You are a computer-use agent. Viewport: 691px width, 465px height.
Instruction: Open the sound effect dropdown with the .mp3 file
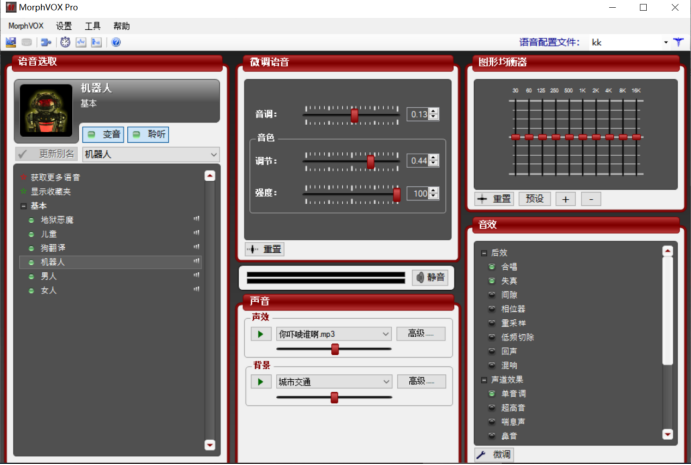334,334
